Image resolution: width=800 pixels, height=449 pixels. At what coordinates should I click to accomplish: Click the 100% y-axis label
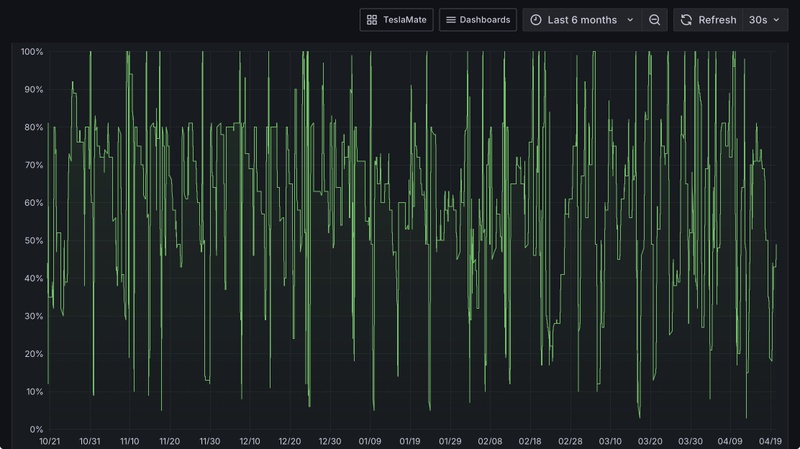(x=32, y=52)
